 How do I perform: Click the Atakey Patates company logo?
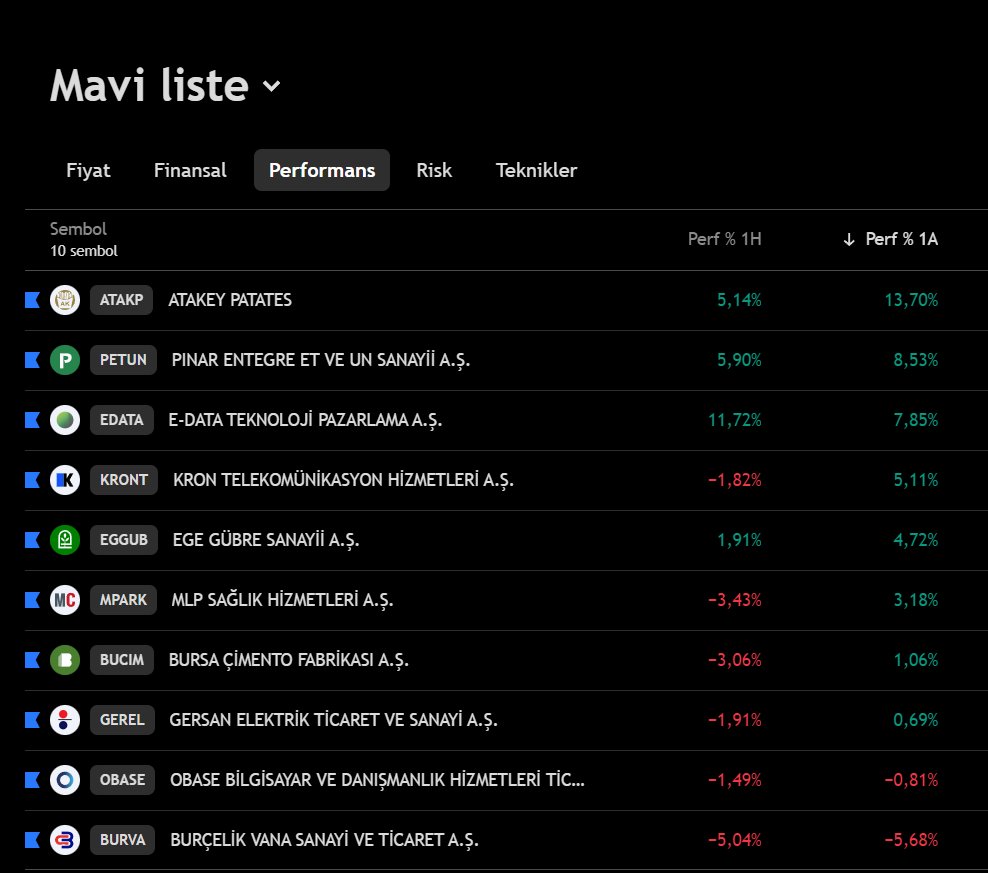coord(65,300)
